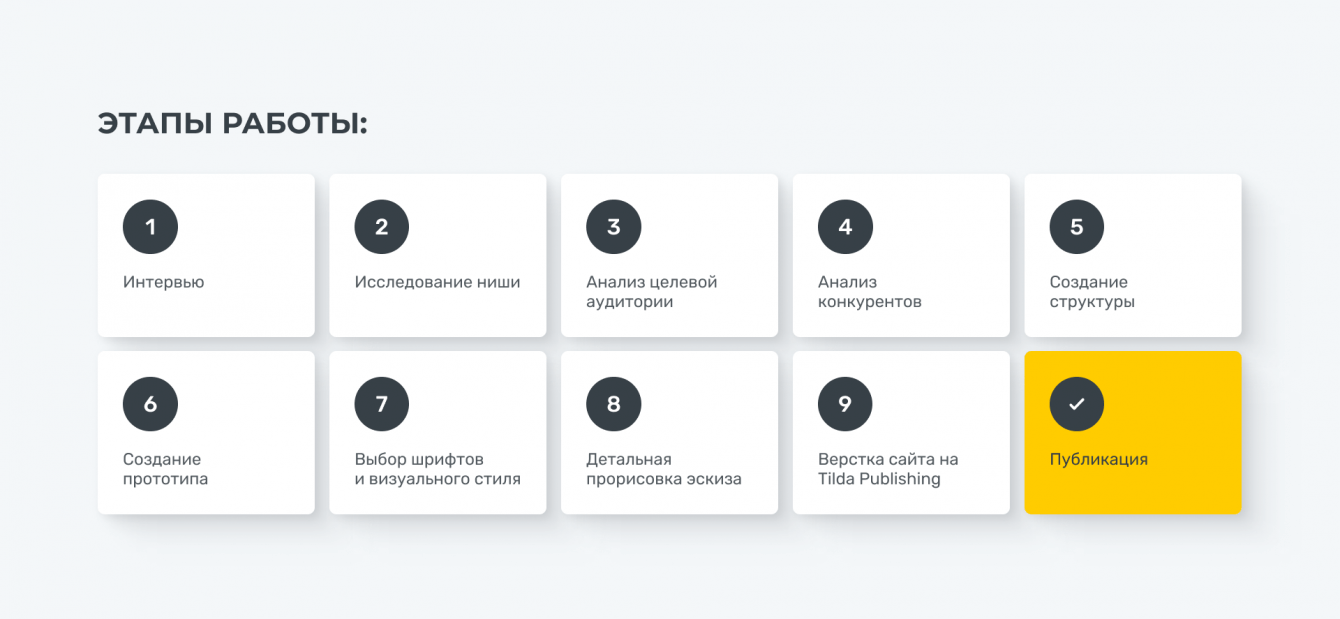Select the number 5 circle badge
Viewport: 1340px width, 619px height.
click(1077, 227)
